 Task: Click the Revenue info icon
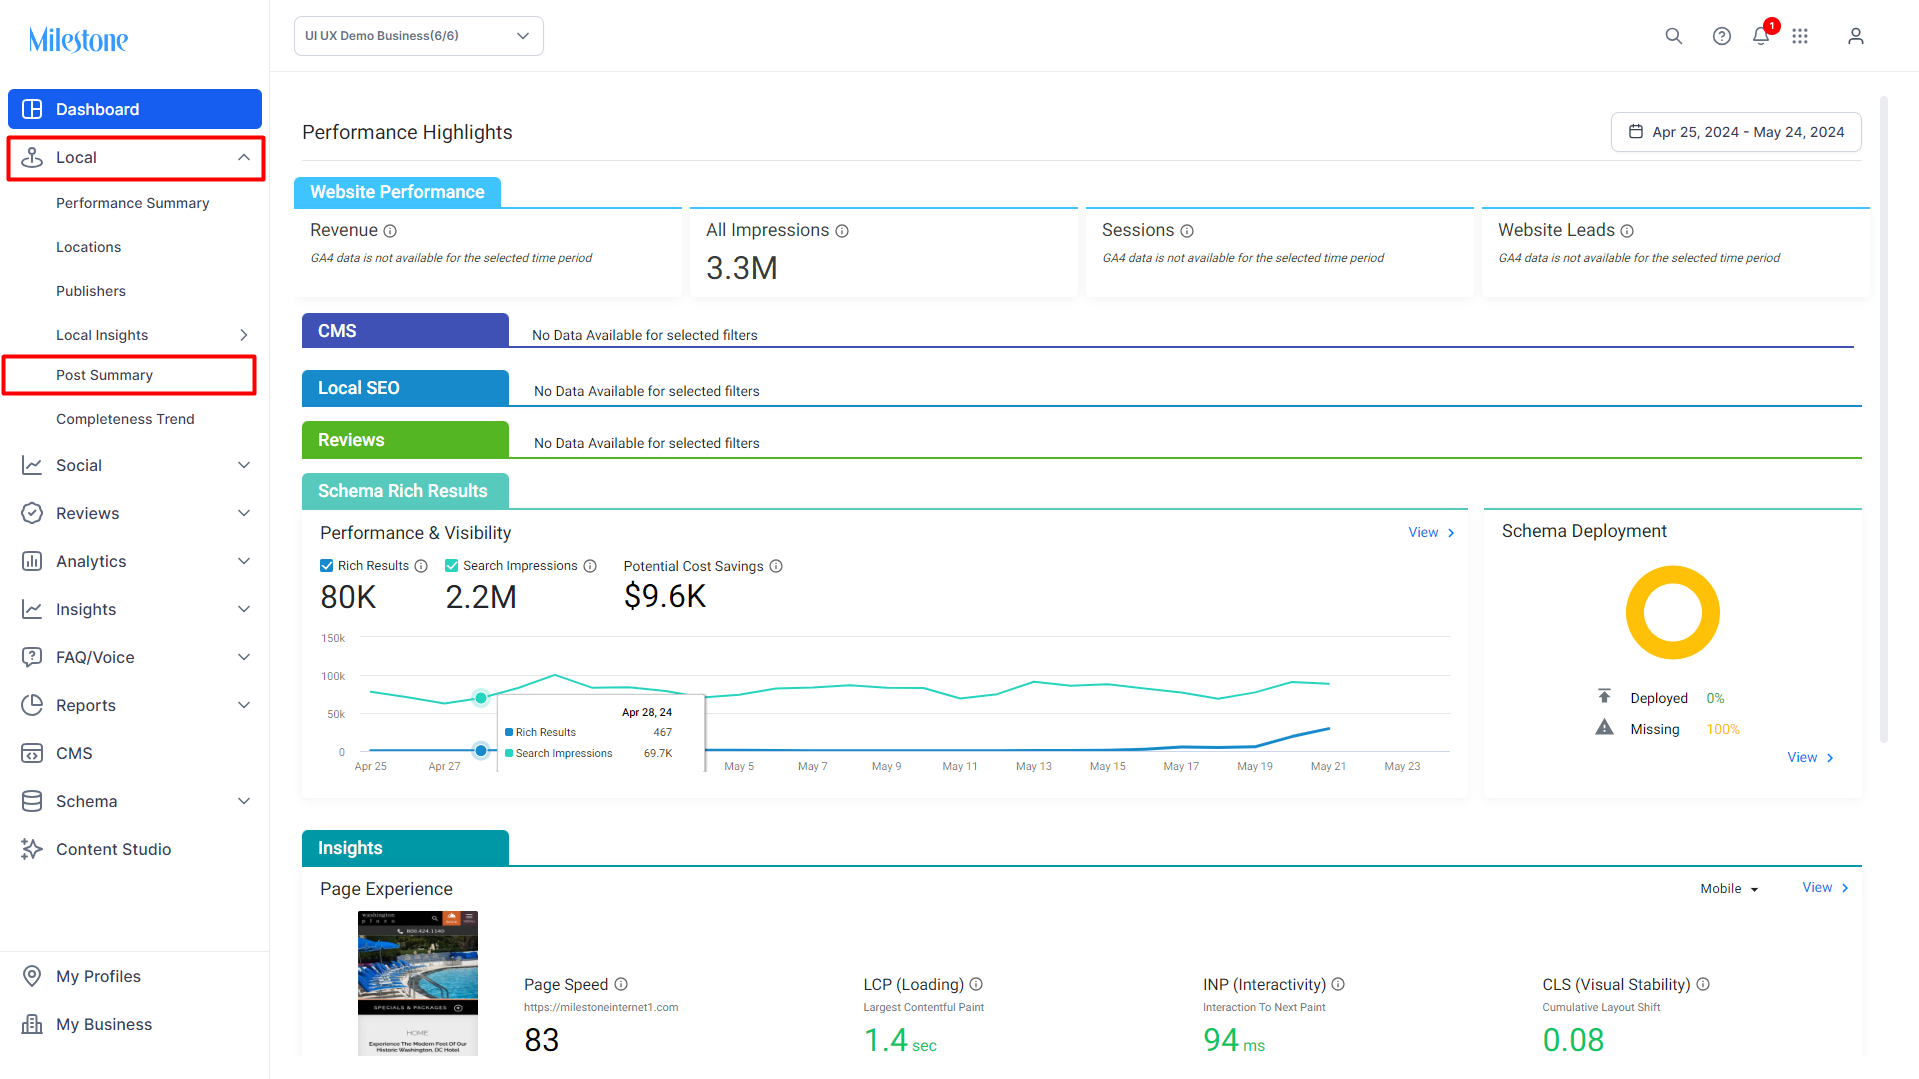[390, 231]
